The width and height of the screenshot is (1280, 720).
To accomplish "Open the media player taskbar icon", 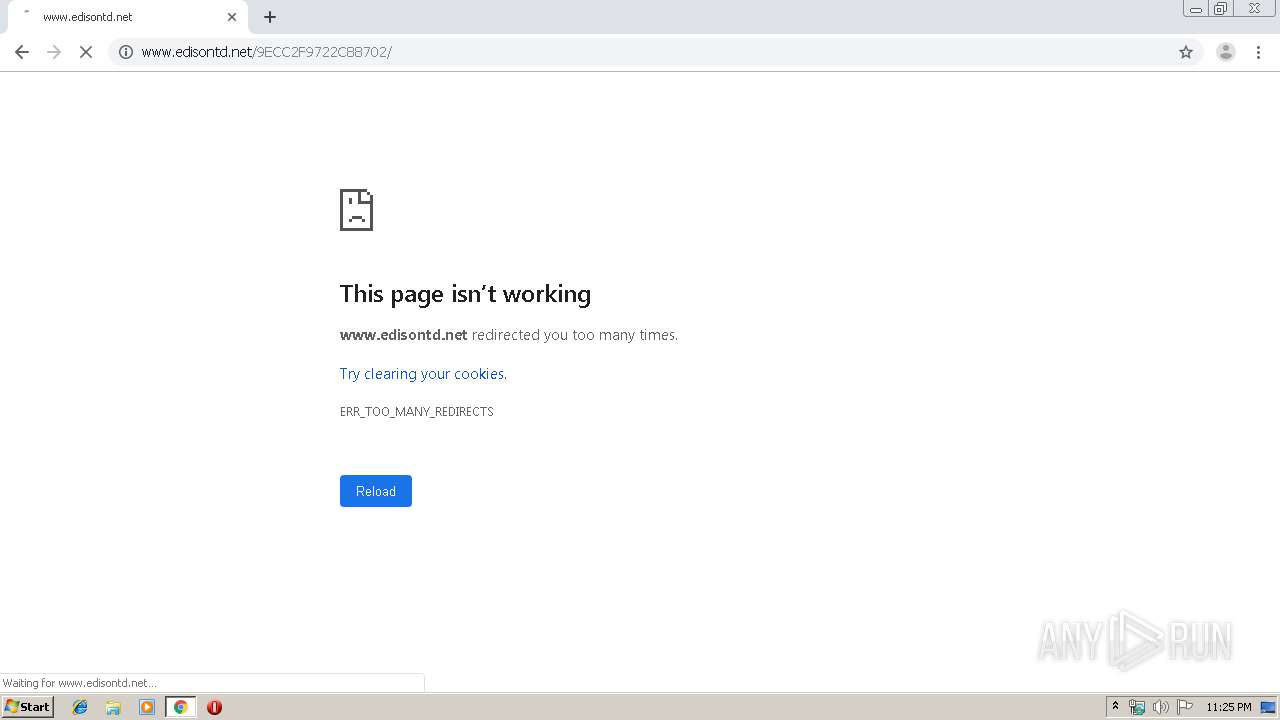I will tap(147, 707).
